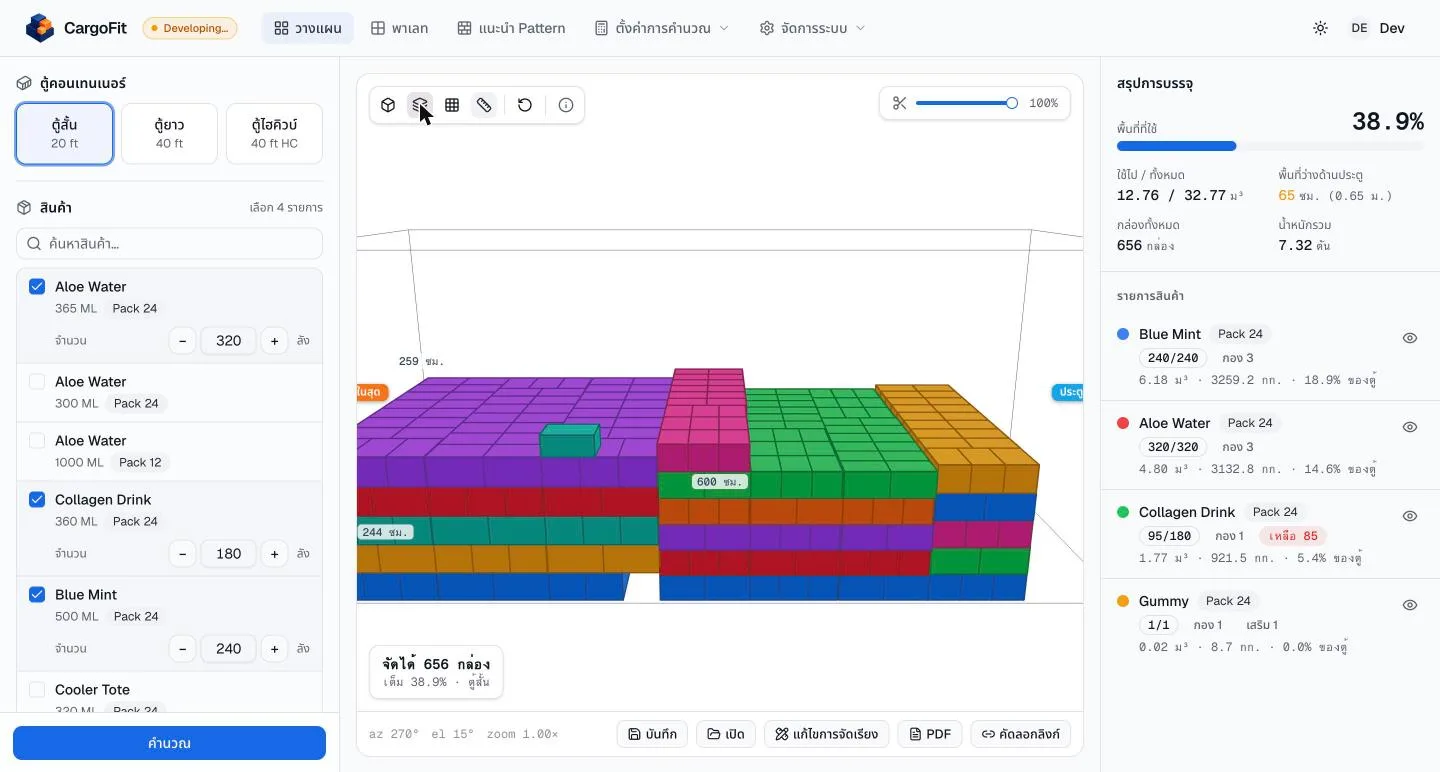The height and width of the screenshot is (772, 1440).
Task: Hide Aloe Water with its eye icon
Action: pos(1410,427)
